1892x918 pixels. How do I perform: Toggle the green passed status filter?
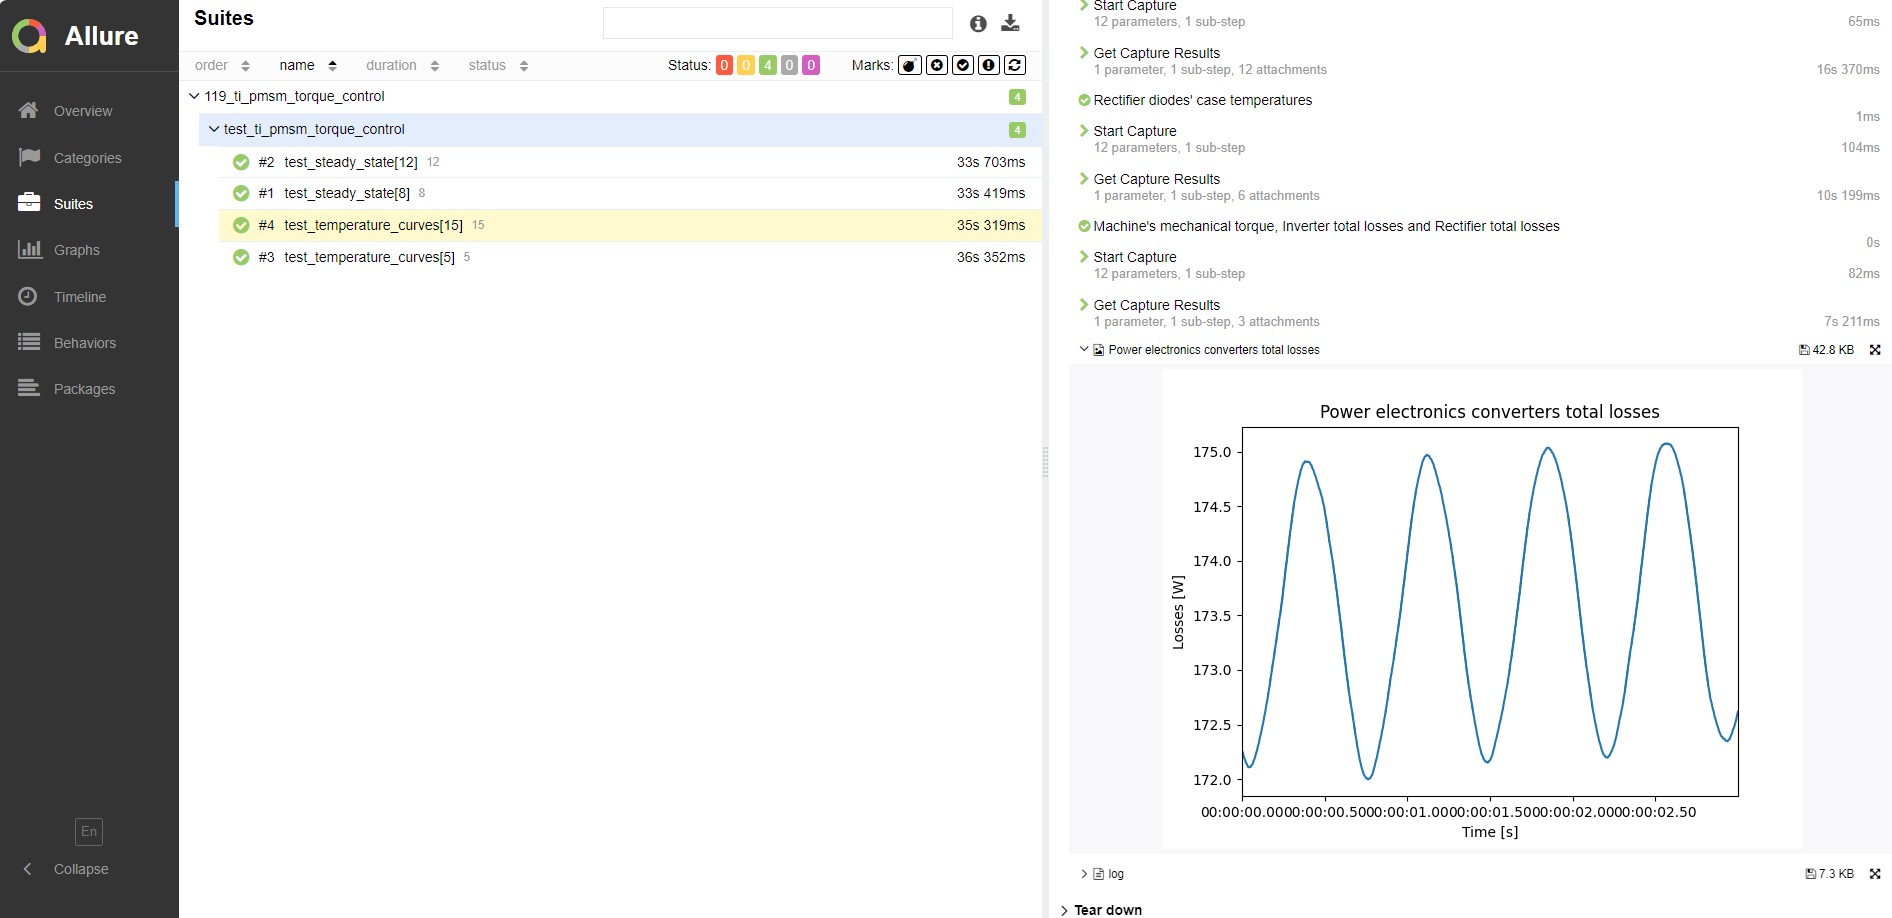tap(767, 65)
